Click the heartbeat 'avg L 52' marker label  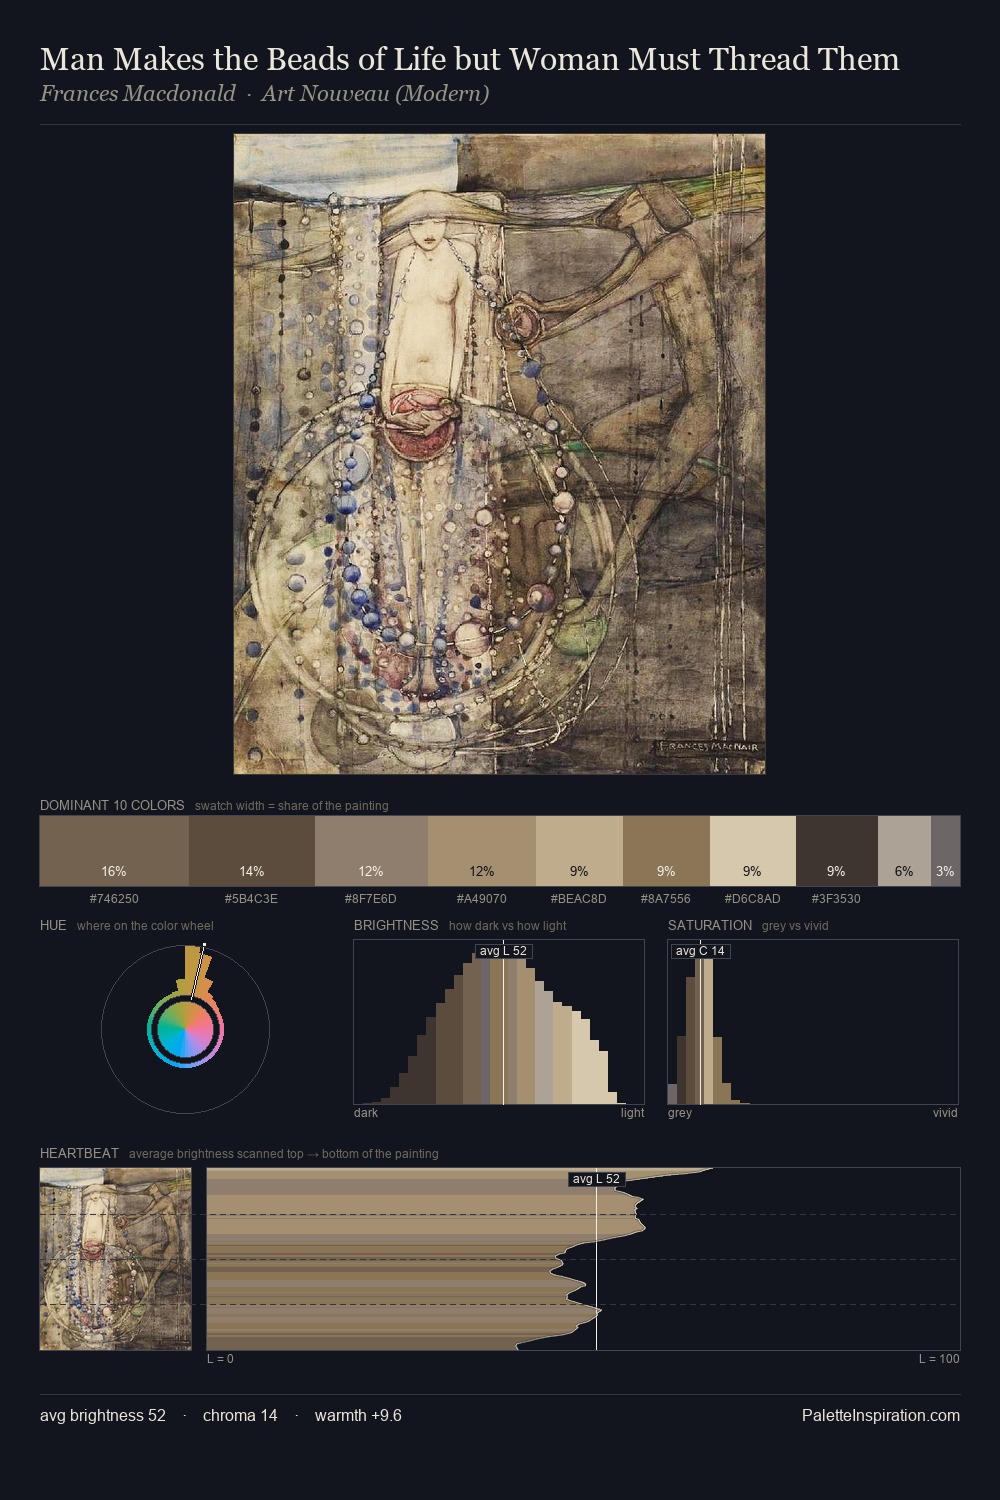596,1179
